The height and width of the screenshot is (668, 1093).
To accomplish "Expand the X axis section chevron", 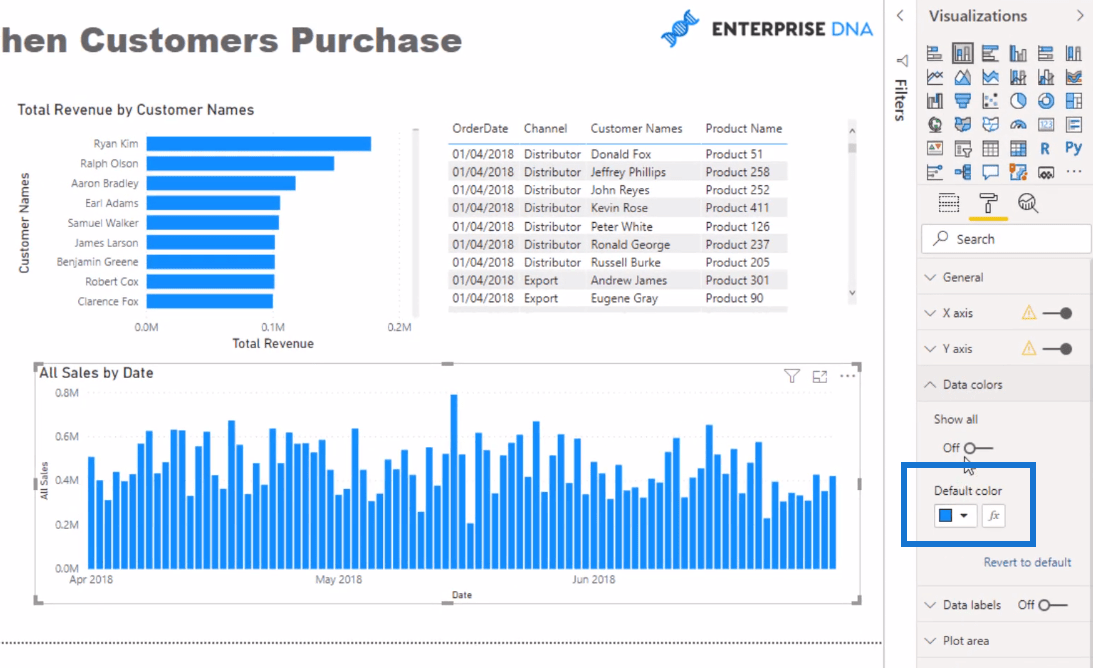I will coord(930,313).
